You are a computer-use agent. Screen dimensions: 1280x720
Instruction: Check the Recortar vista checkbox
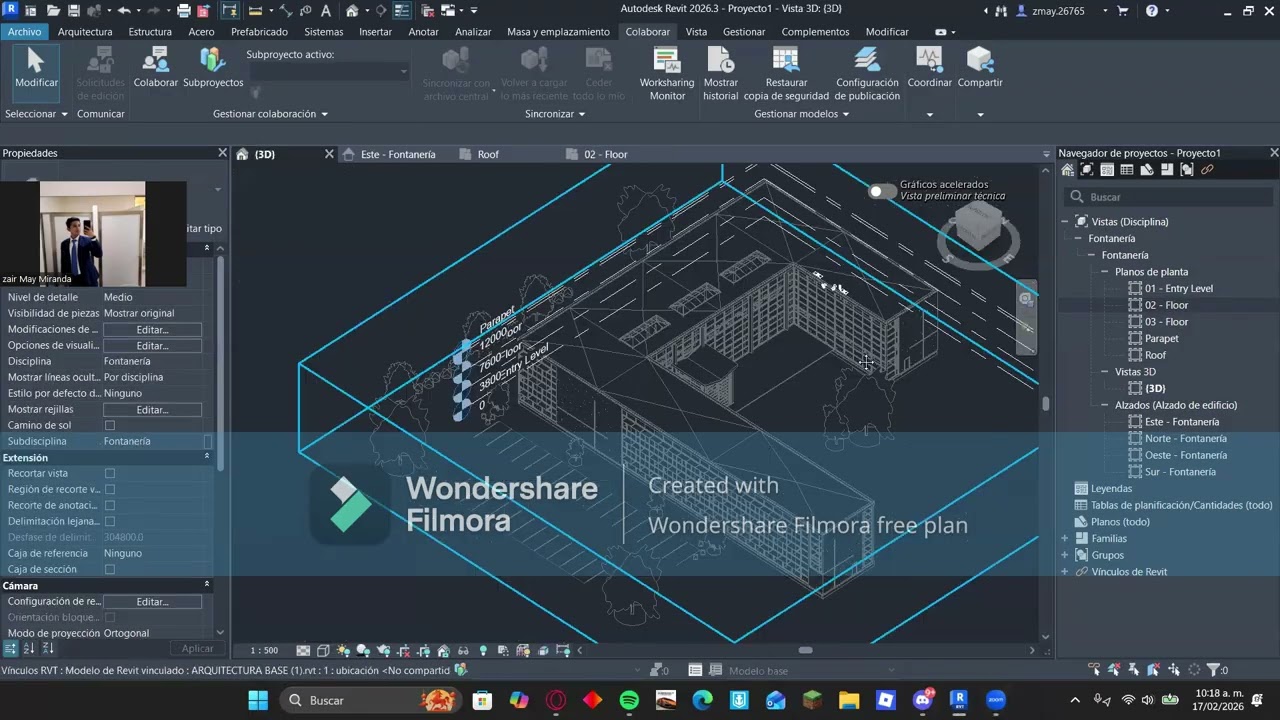point(110,473)
